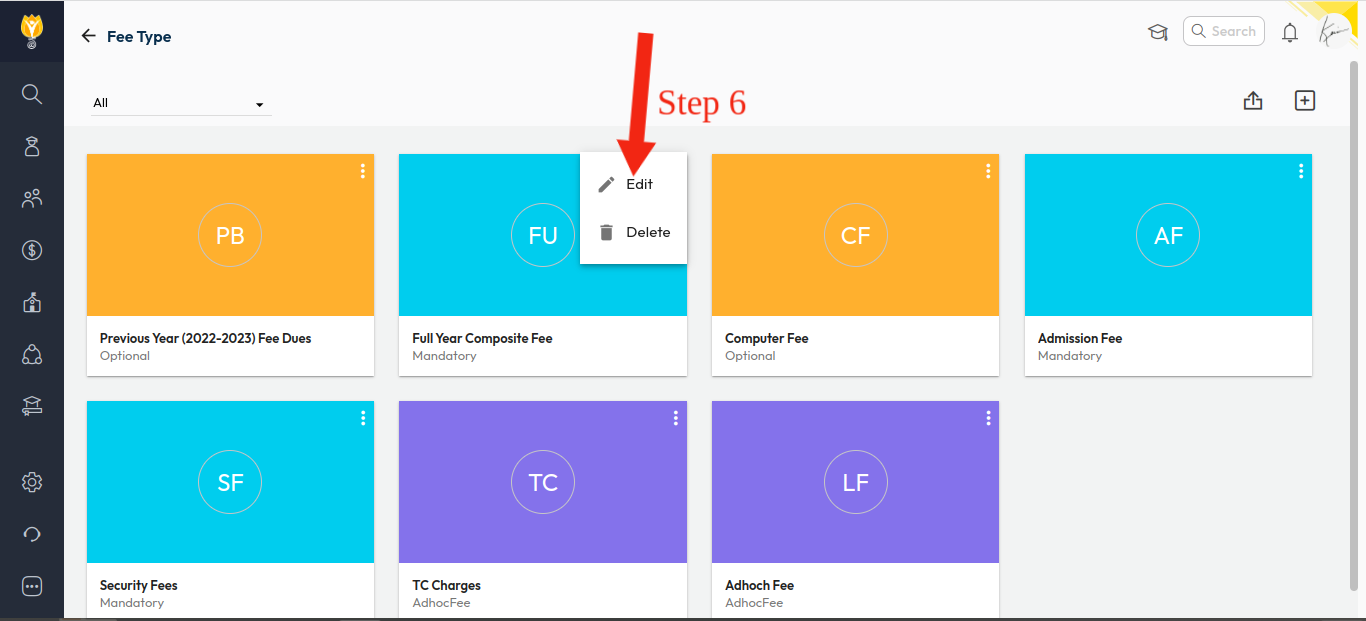Open the dollar fee icon in sidebar
The width and height of the screenshot is (1366, 621).
click(32, 250)
